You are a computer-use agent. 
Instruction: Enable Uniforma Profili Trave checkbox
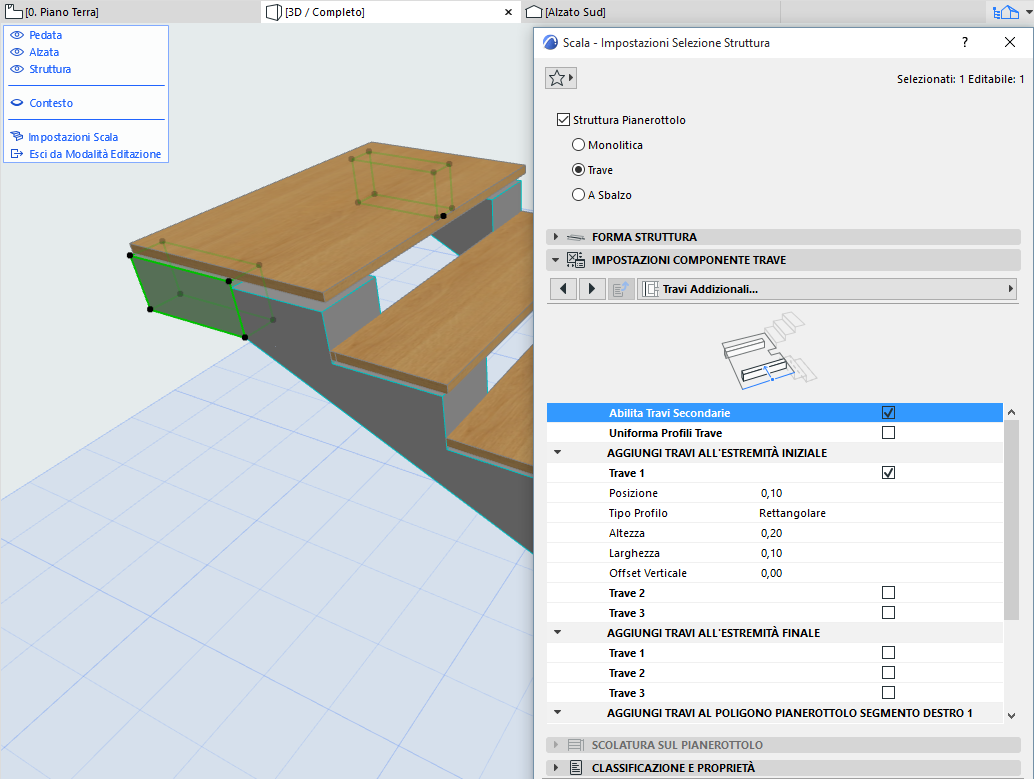[x=888, y=433]
